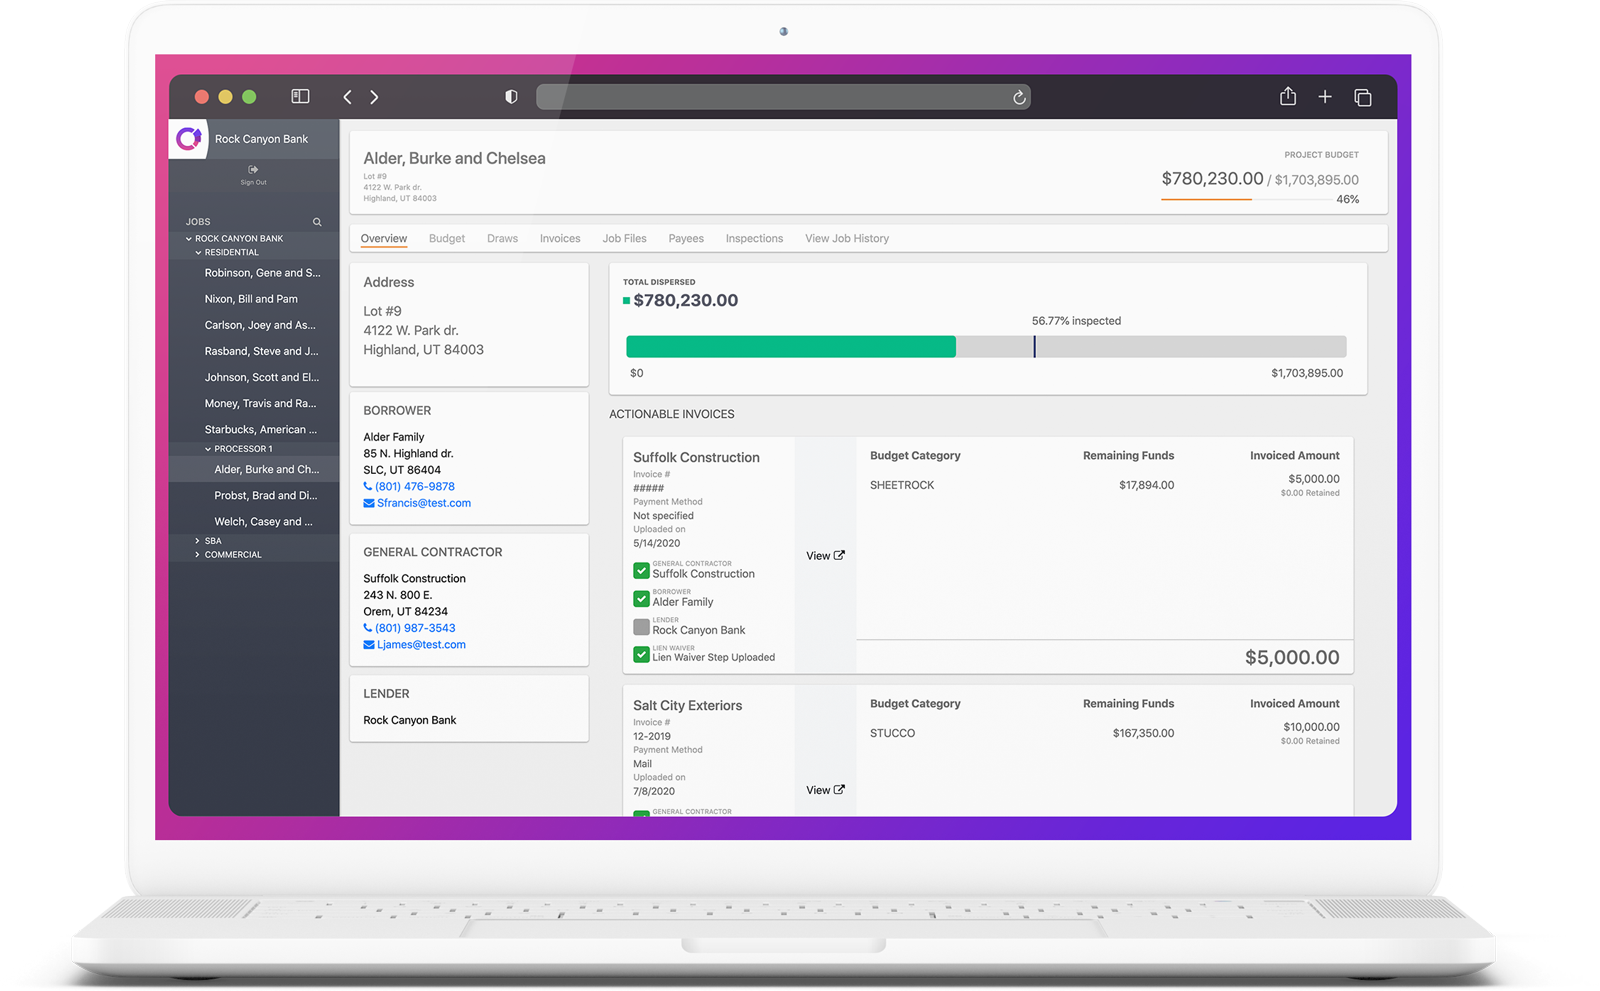
Task: Click the browser address bar
Action: pos(783,97)
